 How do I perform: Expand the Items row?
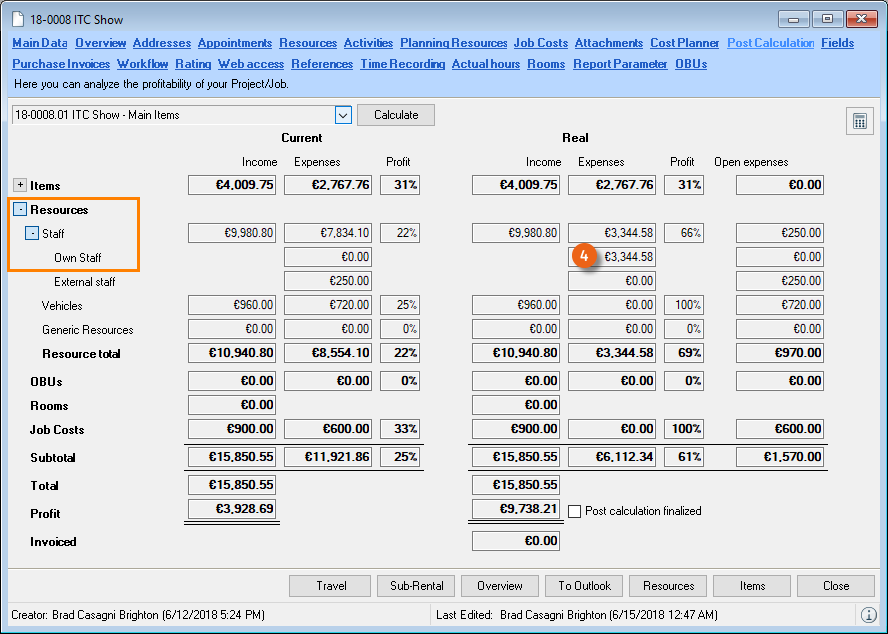[20, 185]
